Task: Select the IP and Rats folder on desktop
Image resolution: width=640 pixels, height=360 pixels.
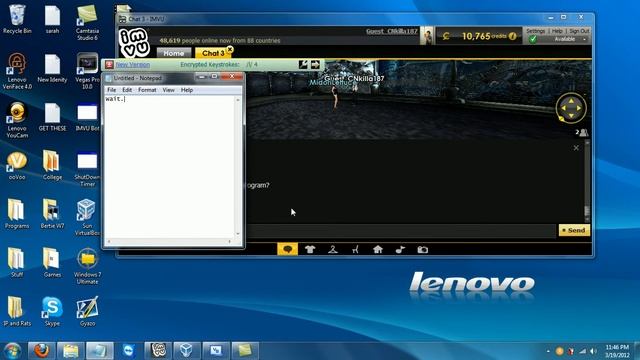Action: coord(17,311)
